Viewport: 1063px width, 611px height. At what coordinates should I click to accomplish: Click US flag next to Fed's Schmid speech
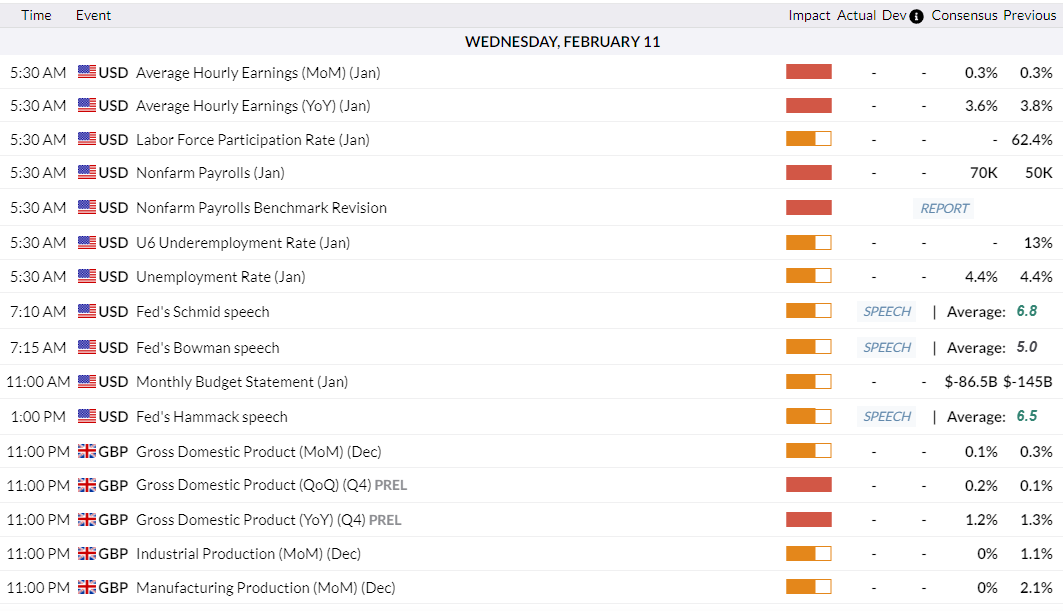(87, 311)
